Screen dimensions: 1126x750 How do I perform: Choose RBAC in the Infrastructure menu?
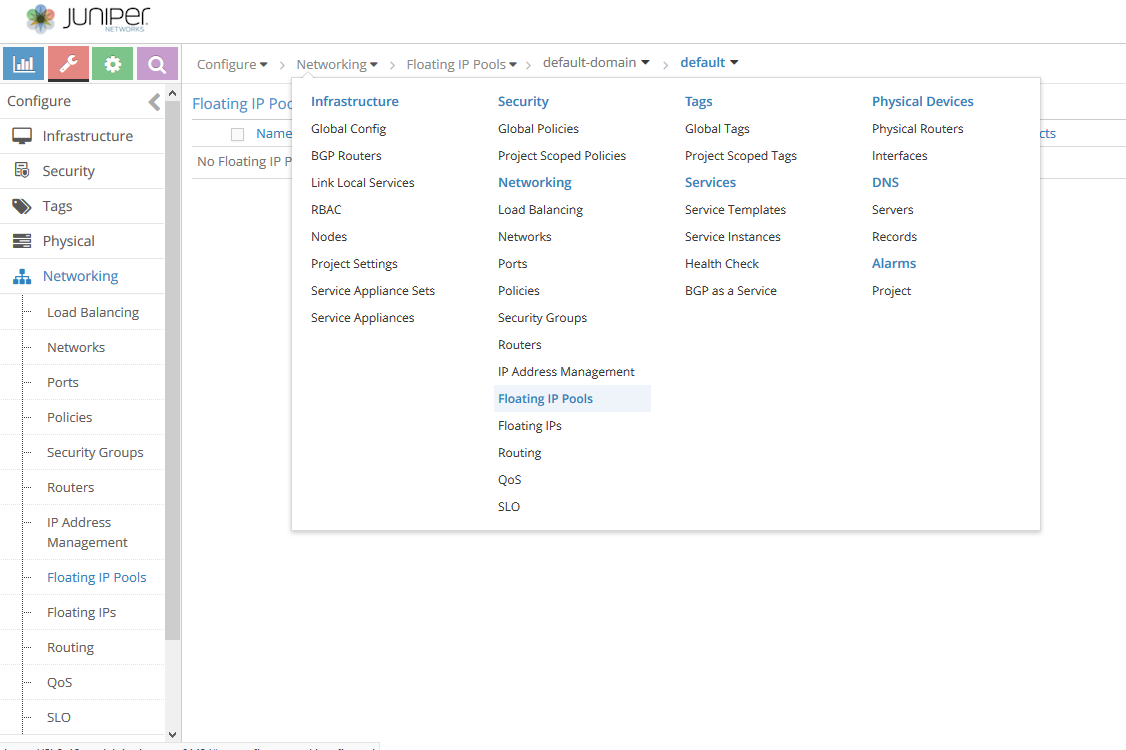tap(326, 210)
